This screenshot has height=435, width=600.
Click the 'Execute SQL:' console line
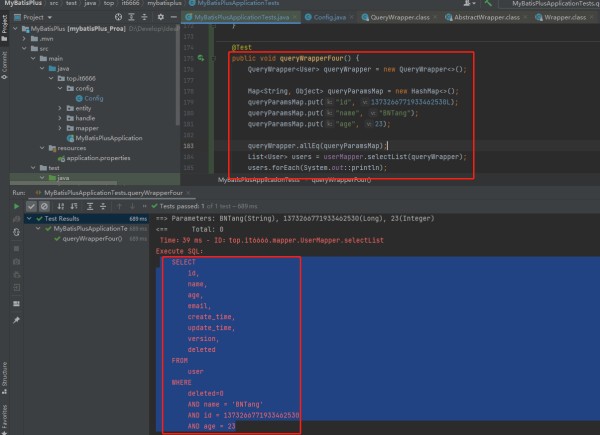click(x=179, y=251)
